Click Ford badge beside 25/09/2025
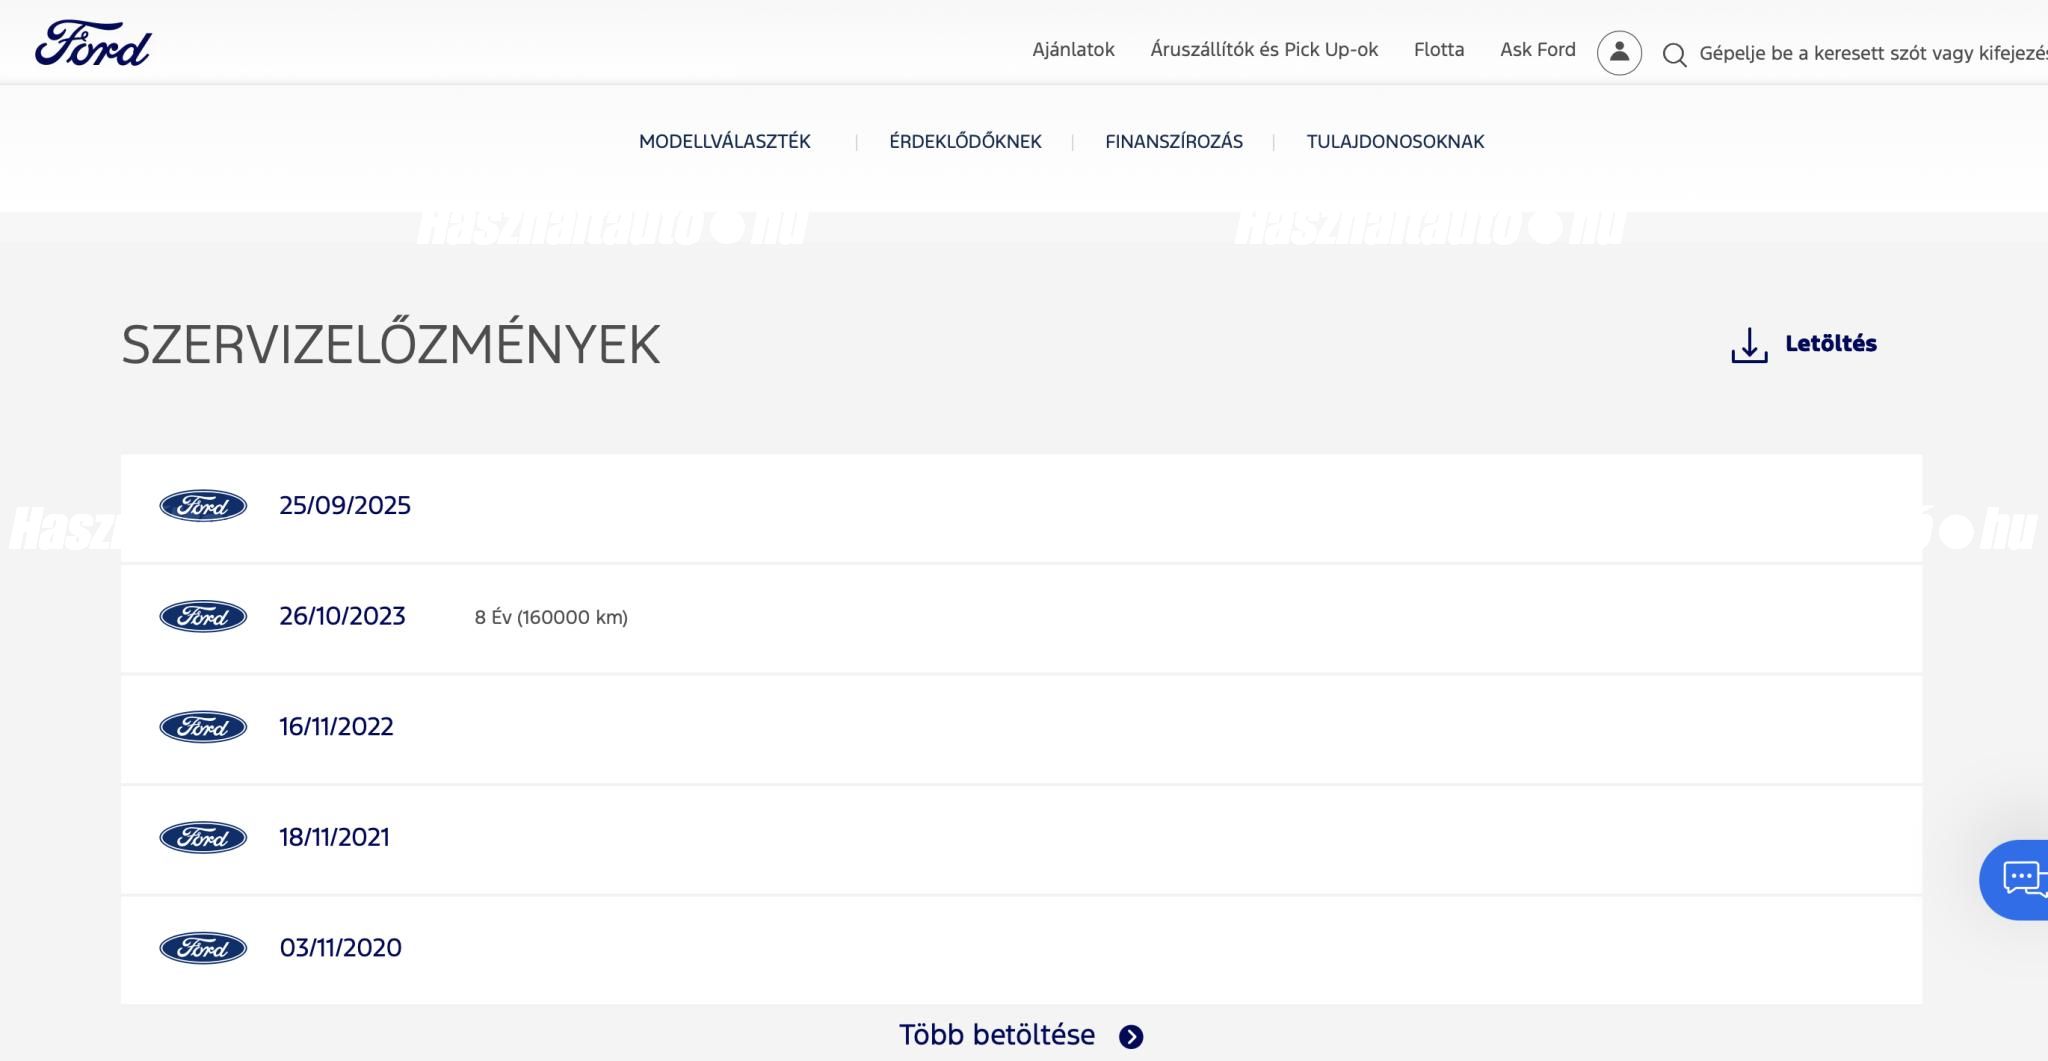The width and height of the screenshot is (2048, 1061). (203, 506)
